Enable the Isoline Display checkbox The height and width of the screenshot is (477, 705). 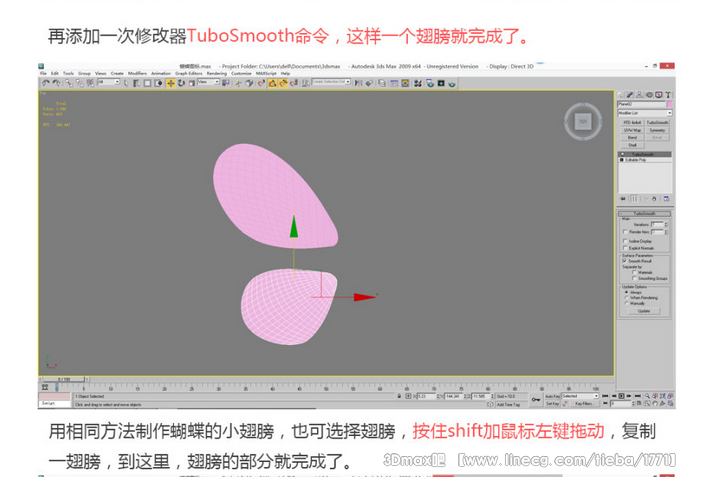click(625, 241)
